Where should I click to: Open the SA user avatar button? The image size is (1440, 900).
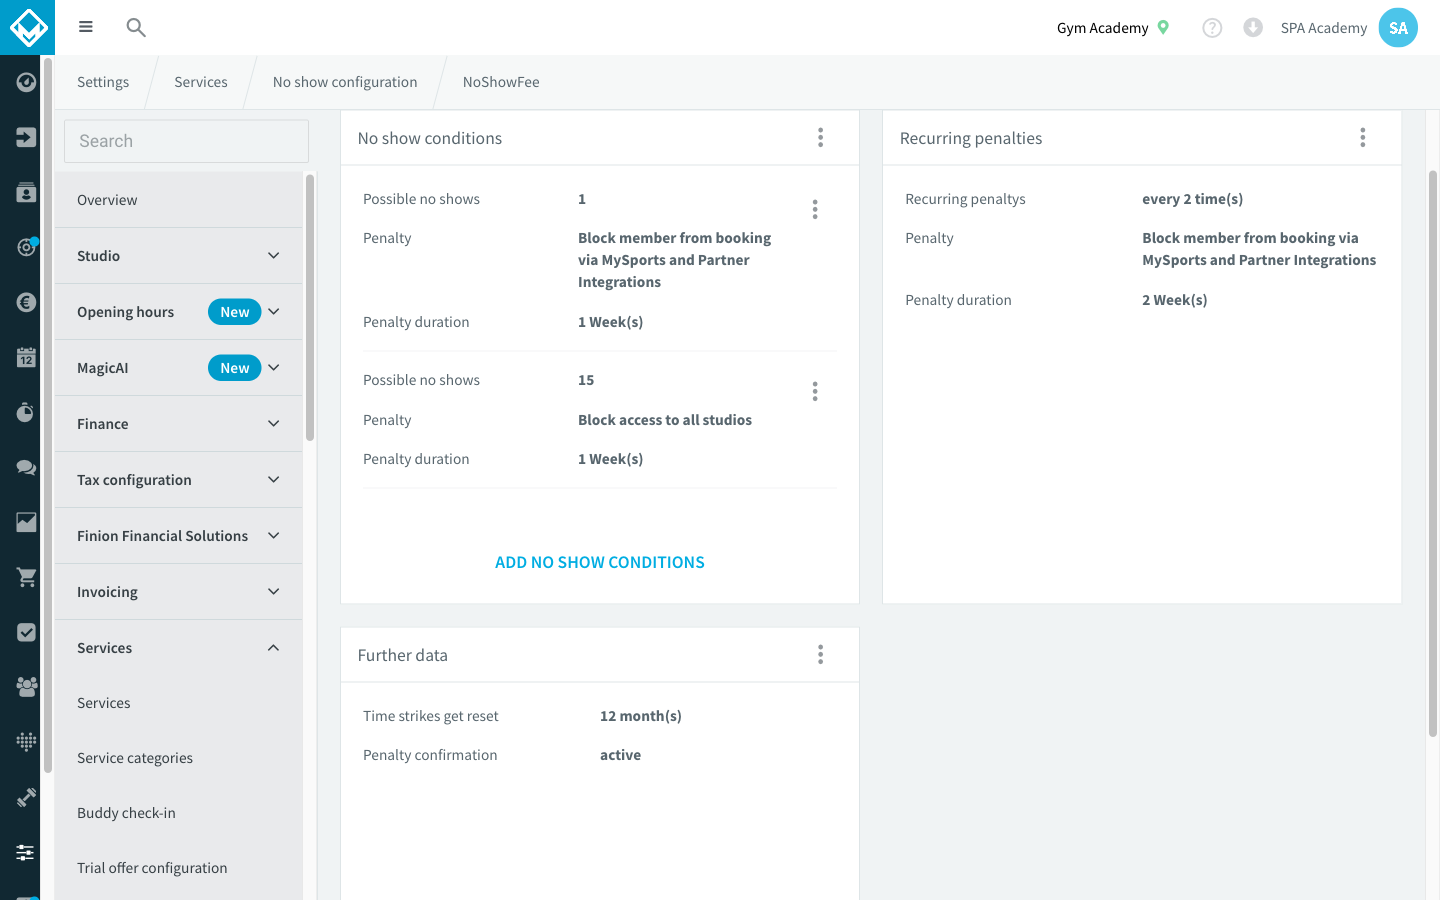pyautogui.click(x=1398, y=28)
